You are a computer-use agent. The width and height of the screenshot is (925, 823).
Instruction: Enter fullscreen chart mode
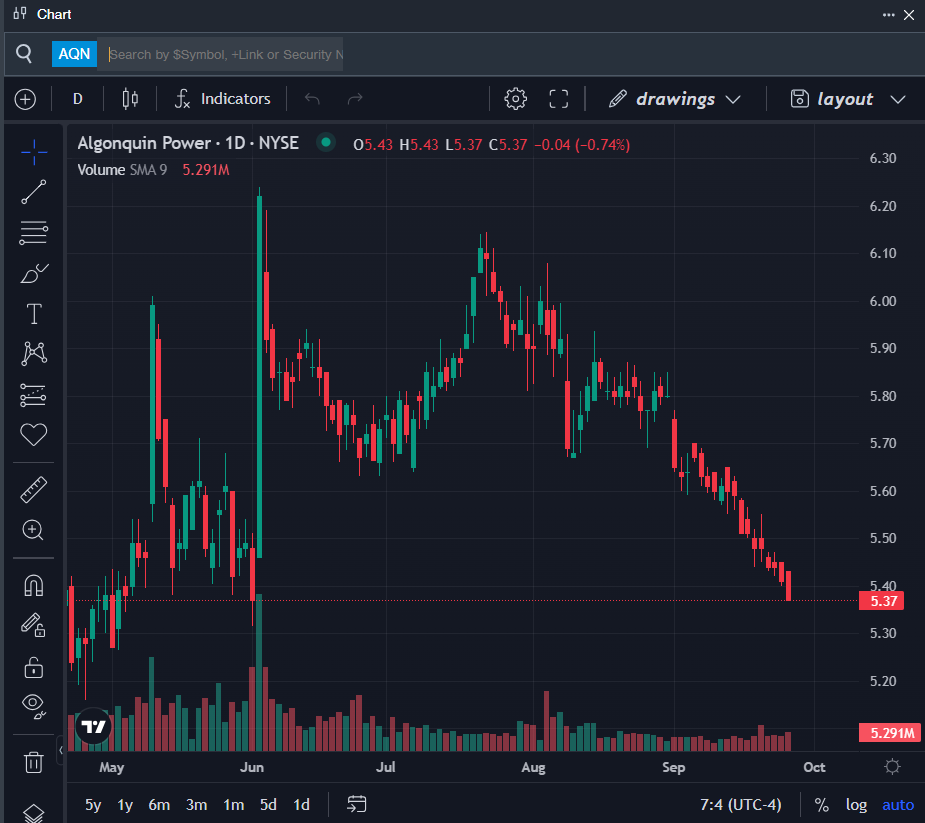(x=559, y=99)
